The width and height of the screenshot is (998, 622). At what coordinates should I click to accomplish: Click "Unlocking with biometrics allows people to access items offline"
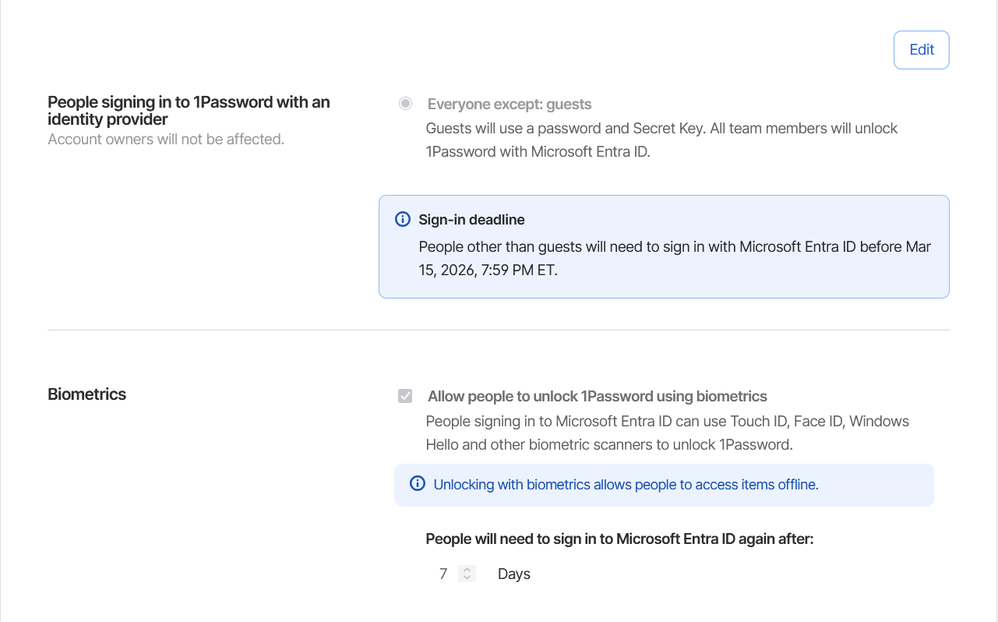pyautogui.click(x=626, y=485)
